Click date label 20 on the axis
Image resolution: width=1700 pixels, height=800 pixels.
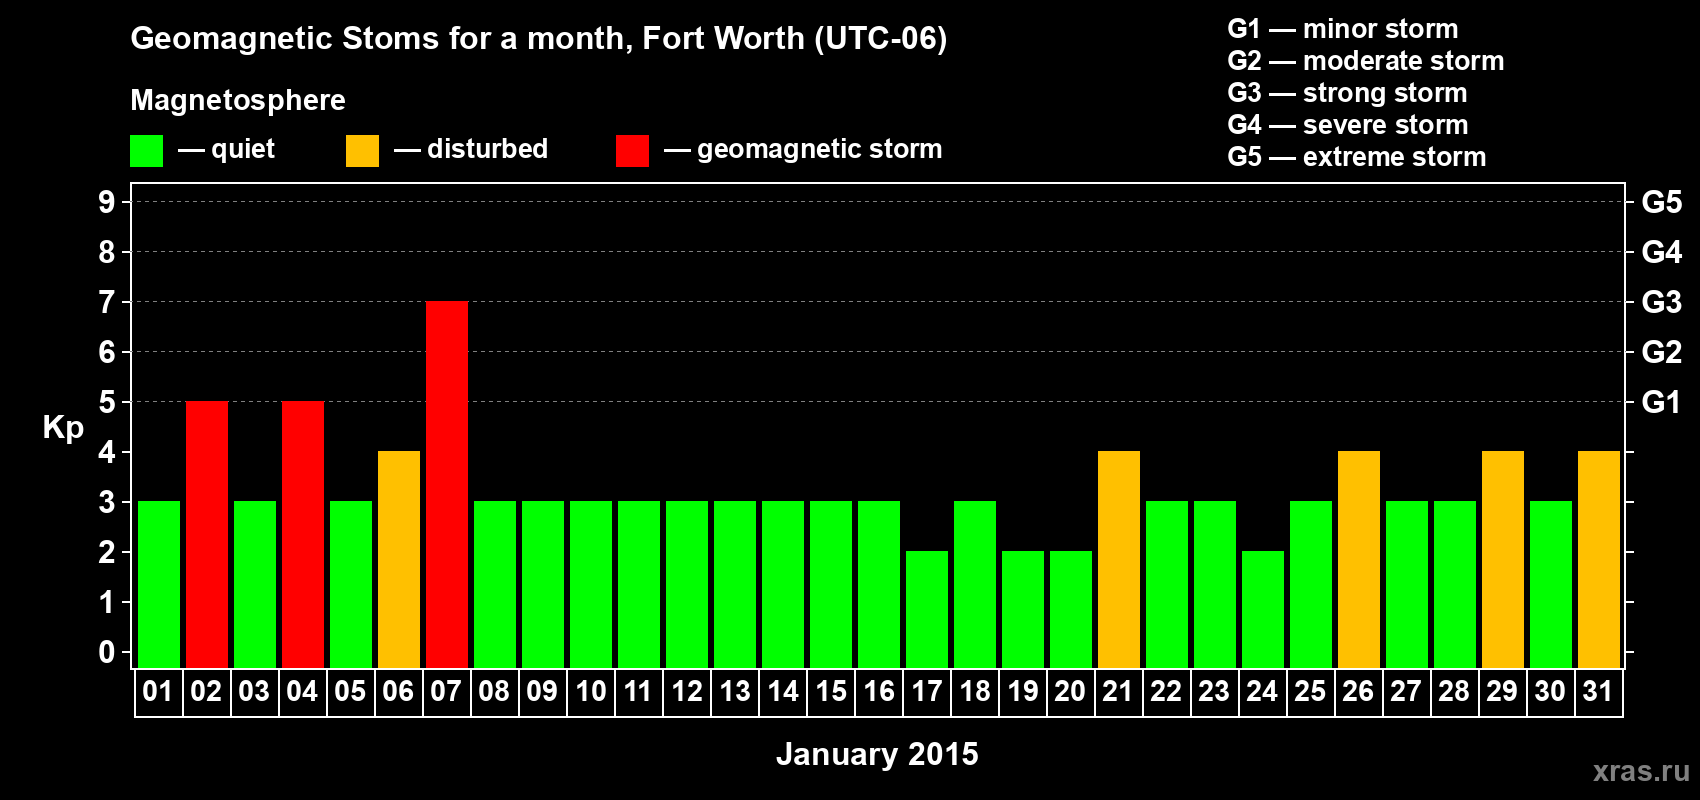pyautogui.click(x=1070, y=692)
